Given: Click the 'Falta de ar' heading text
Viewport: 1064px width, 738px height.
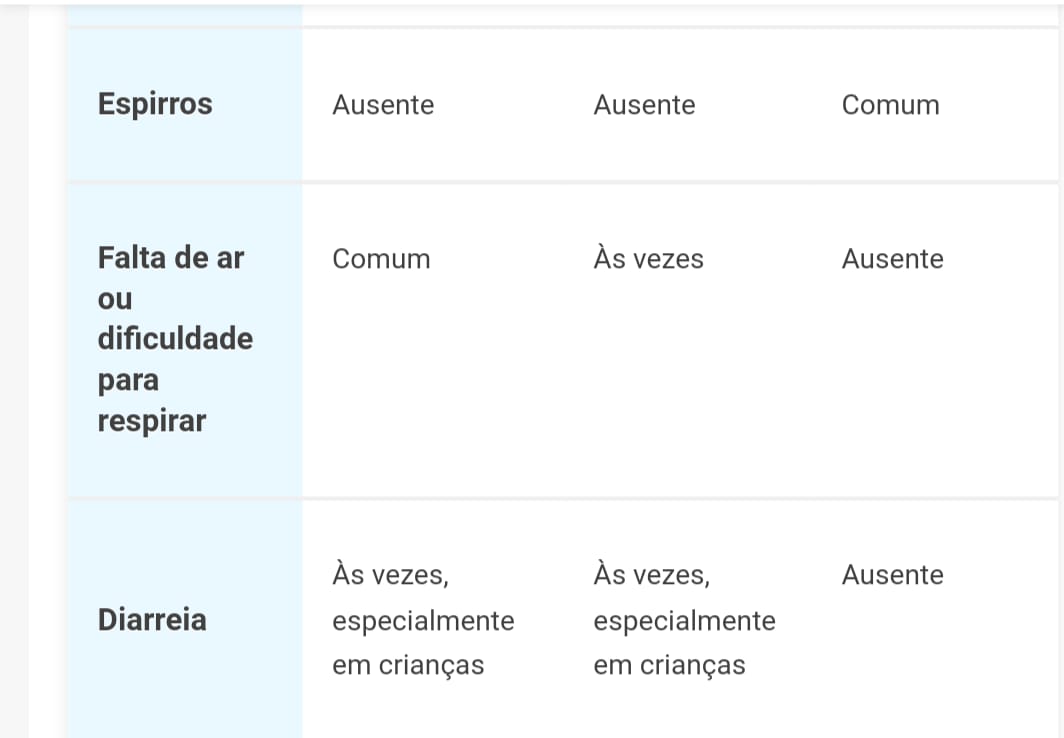Looking at the screenshot, I should point(171,257).
